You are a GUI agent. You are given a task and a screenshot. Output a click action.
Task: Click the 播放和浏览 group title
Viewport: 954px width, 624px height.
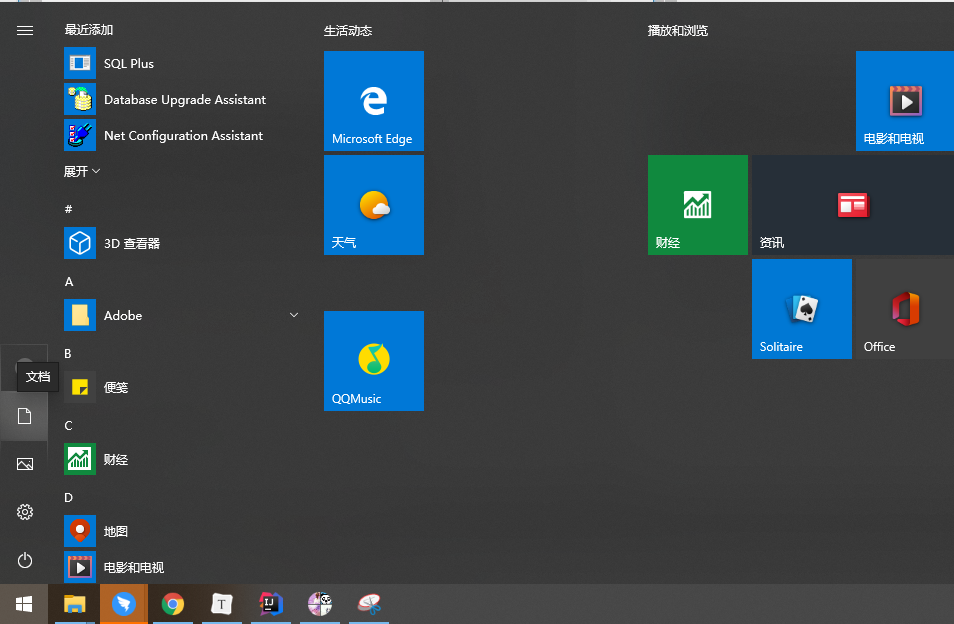(x=677, y=30)
